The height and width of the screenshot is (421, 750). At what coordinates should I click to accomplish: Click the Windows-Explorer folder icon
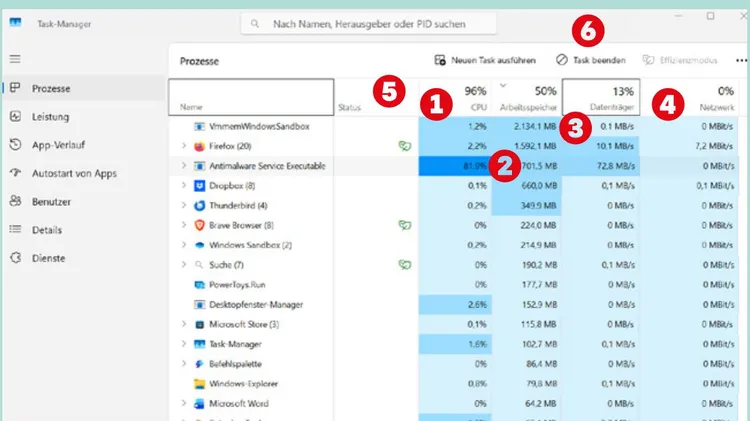pos(199,384)
